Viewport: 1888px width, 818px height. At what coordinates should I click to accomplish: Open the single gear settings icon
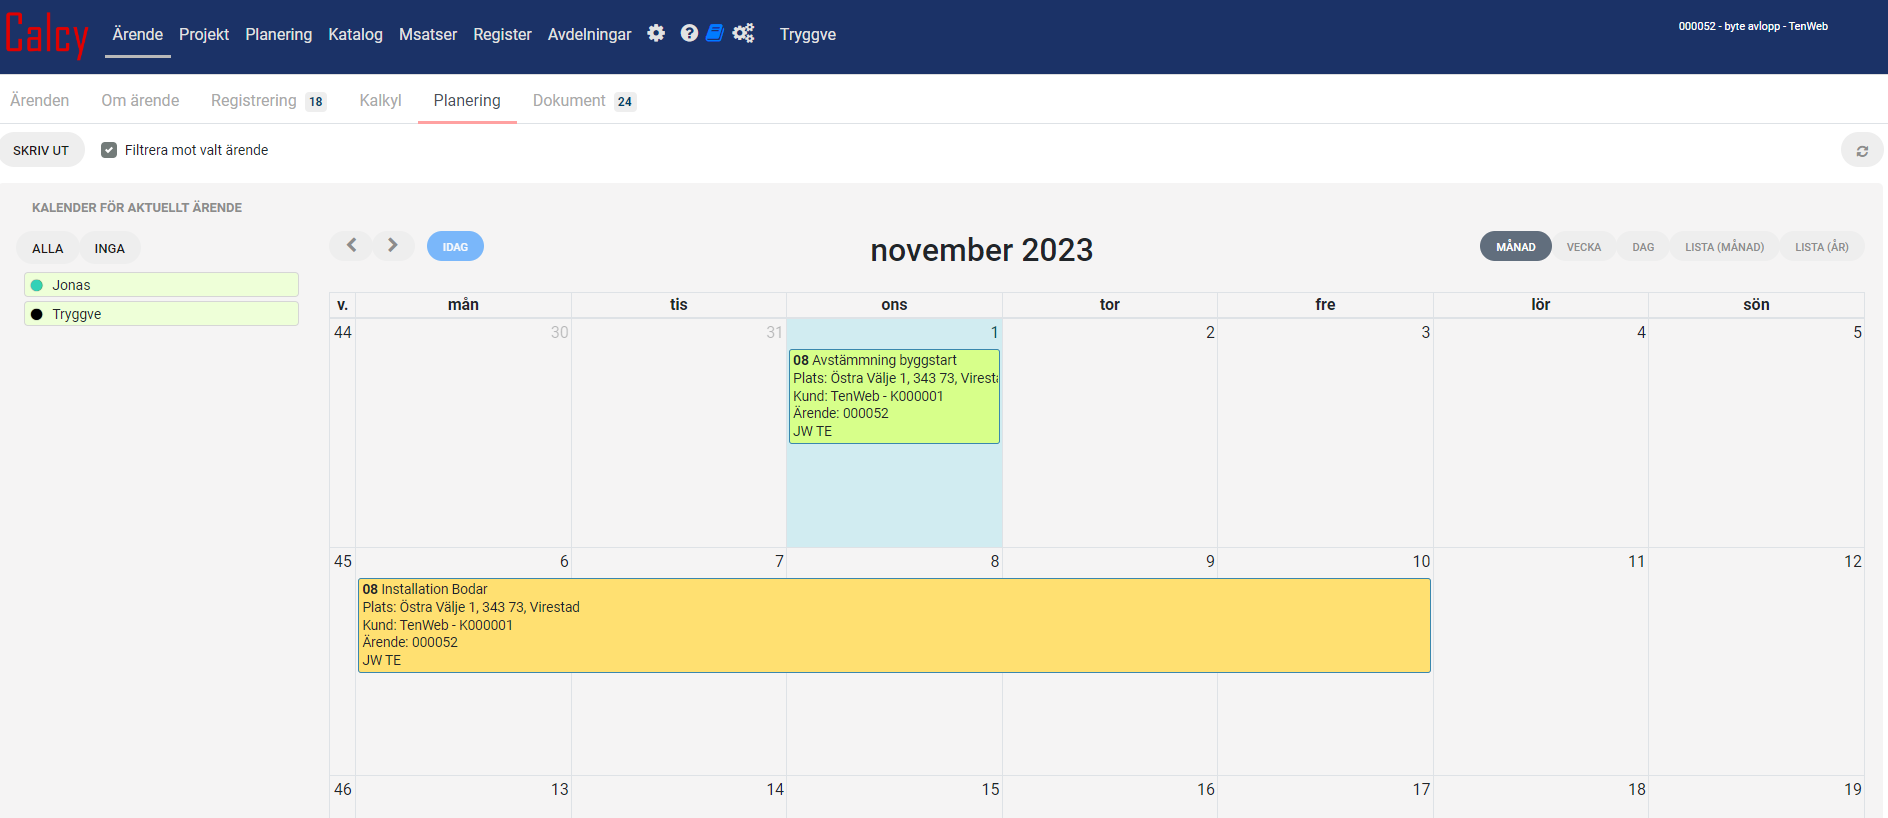coord(656,33)
